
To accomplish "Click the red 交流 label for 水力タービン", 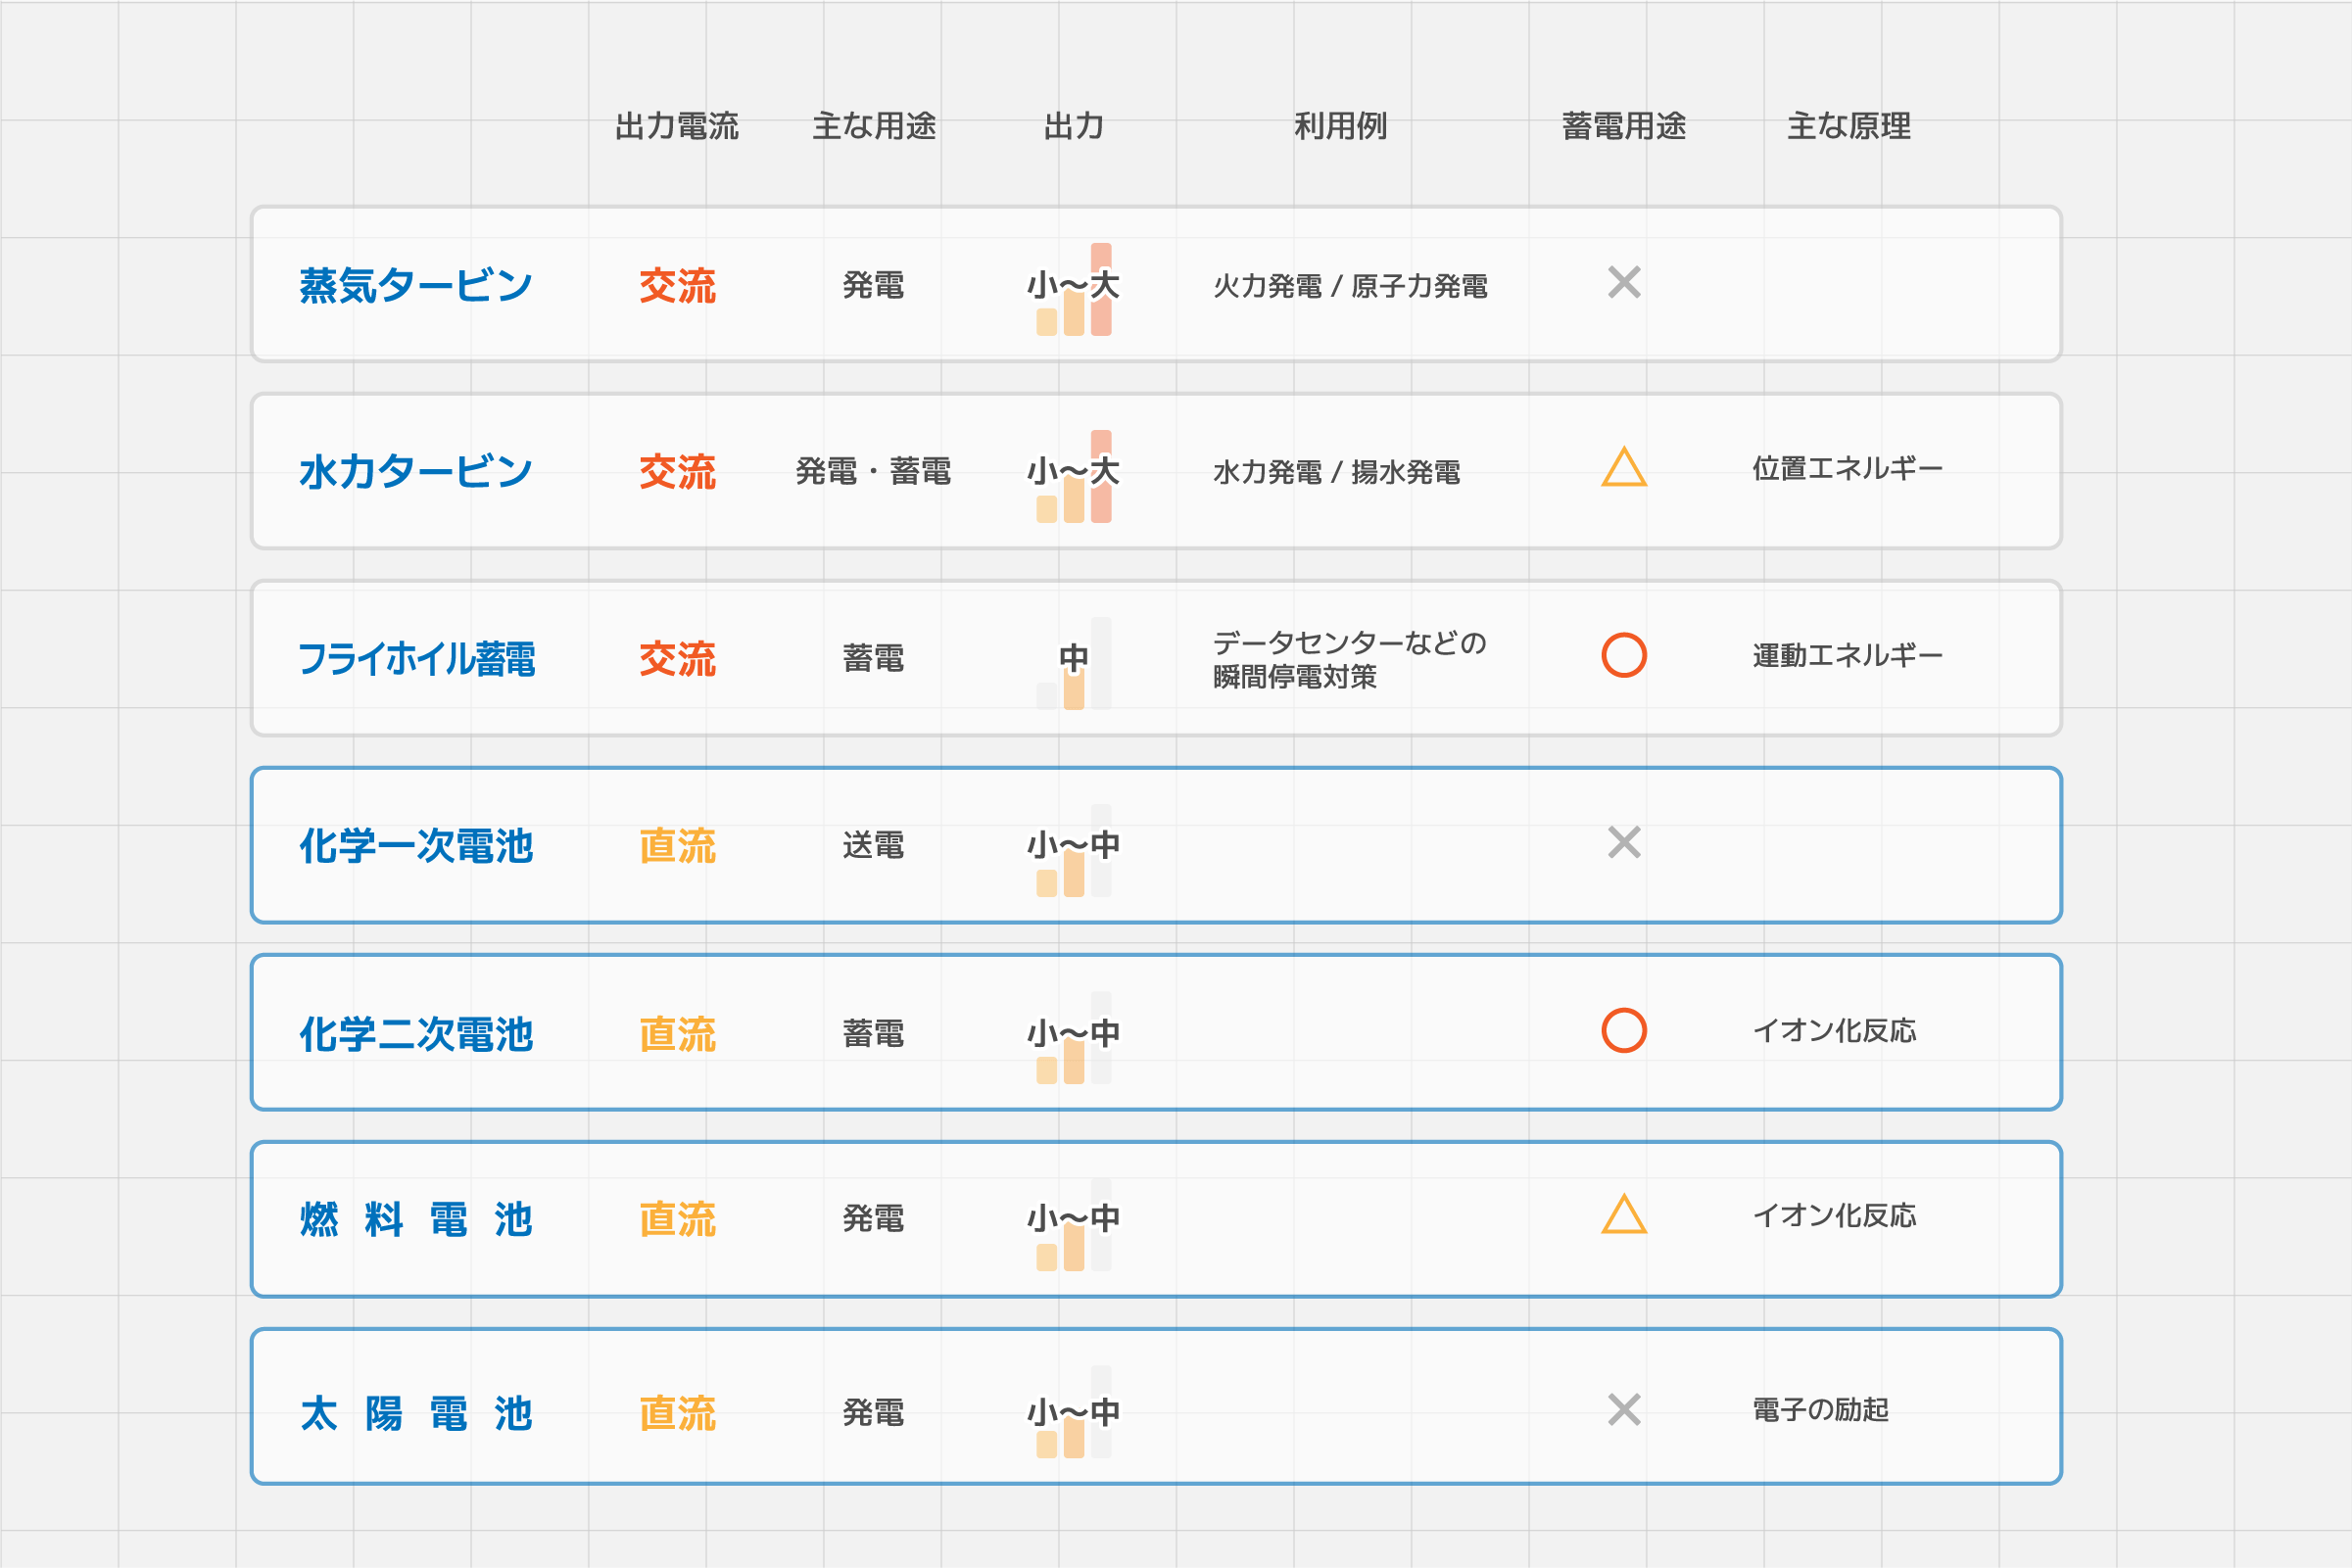I will point(677,472).
